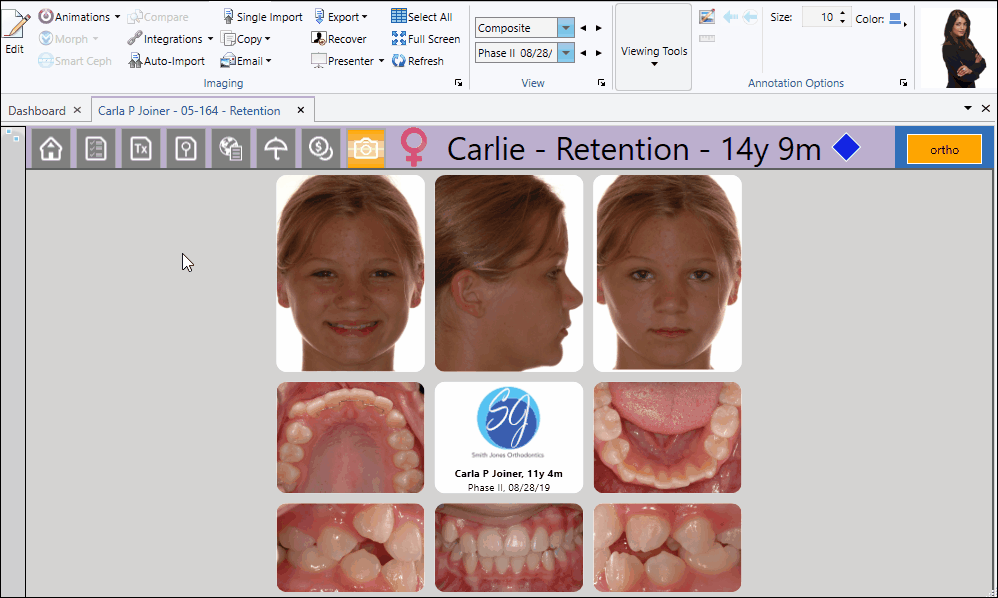Open the annotation Color picker

pos(896,18)
